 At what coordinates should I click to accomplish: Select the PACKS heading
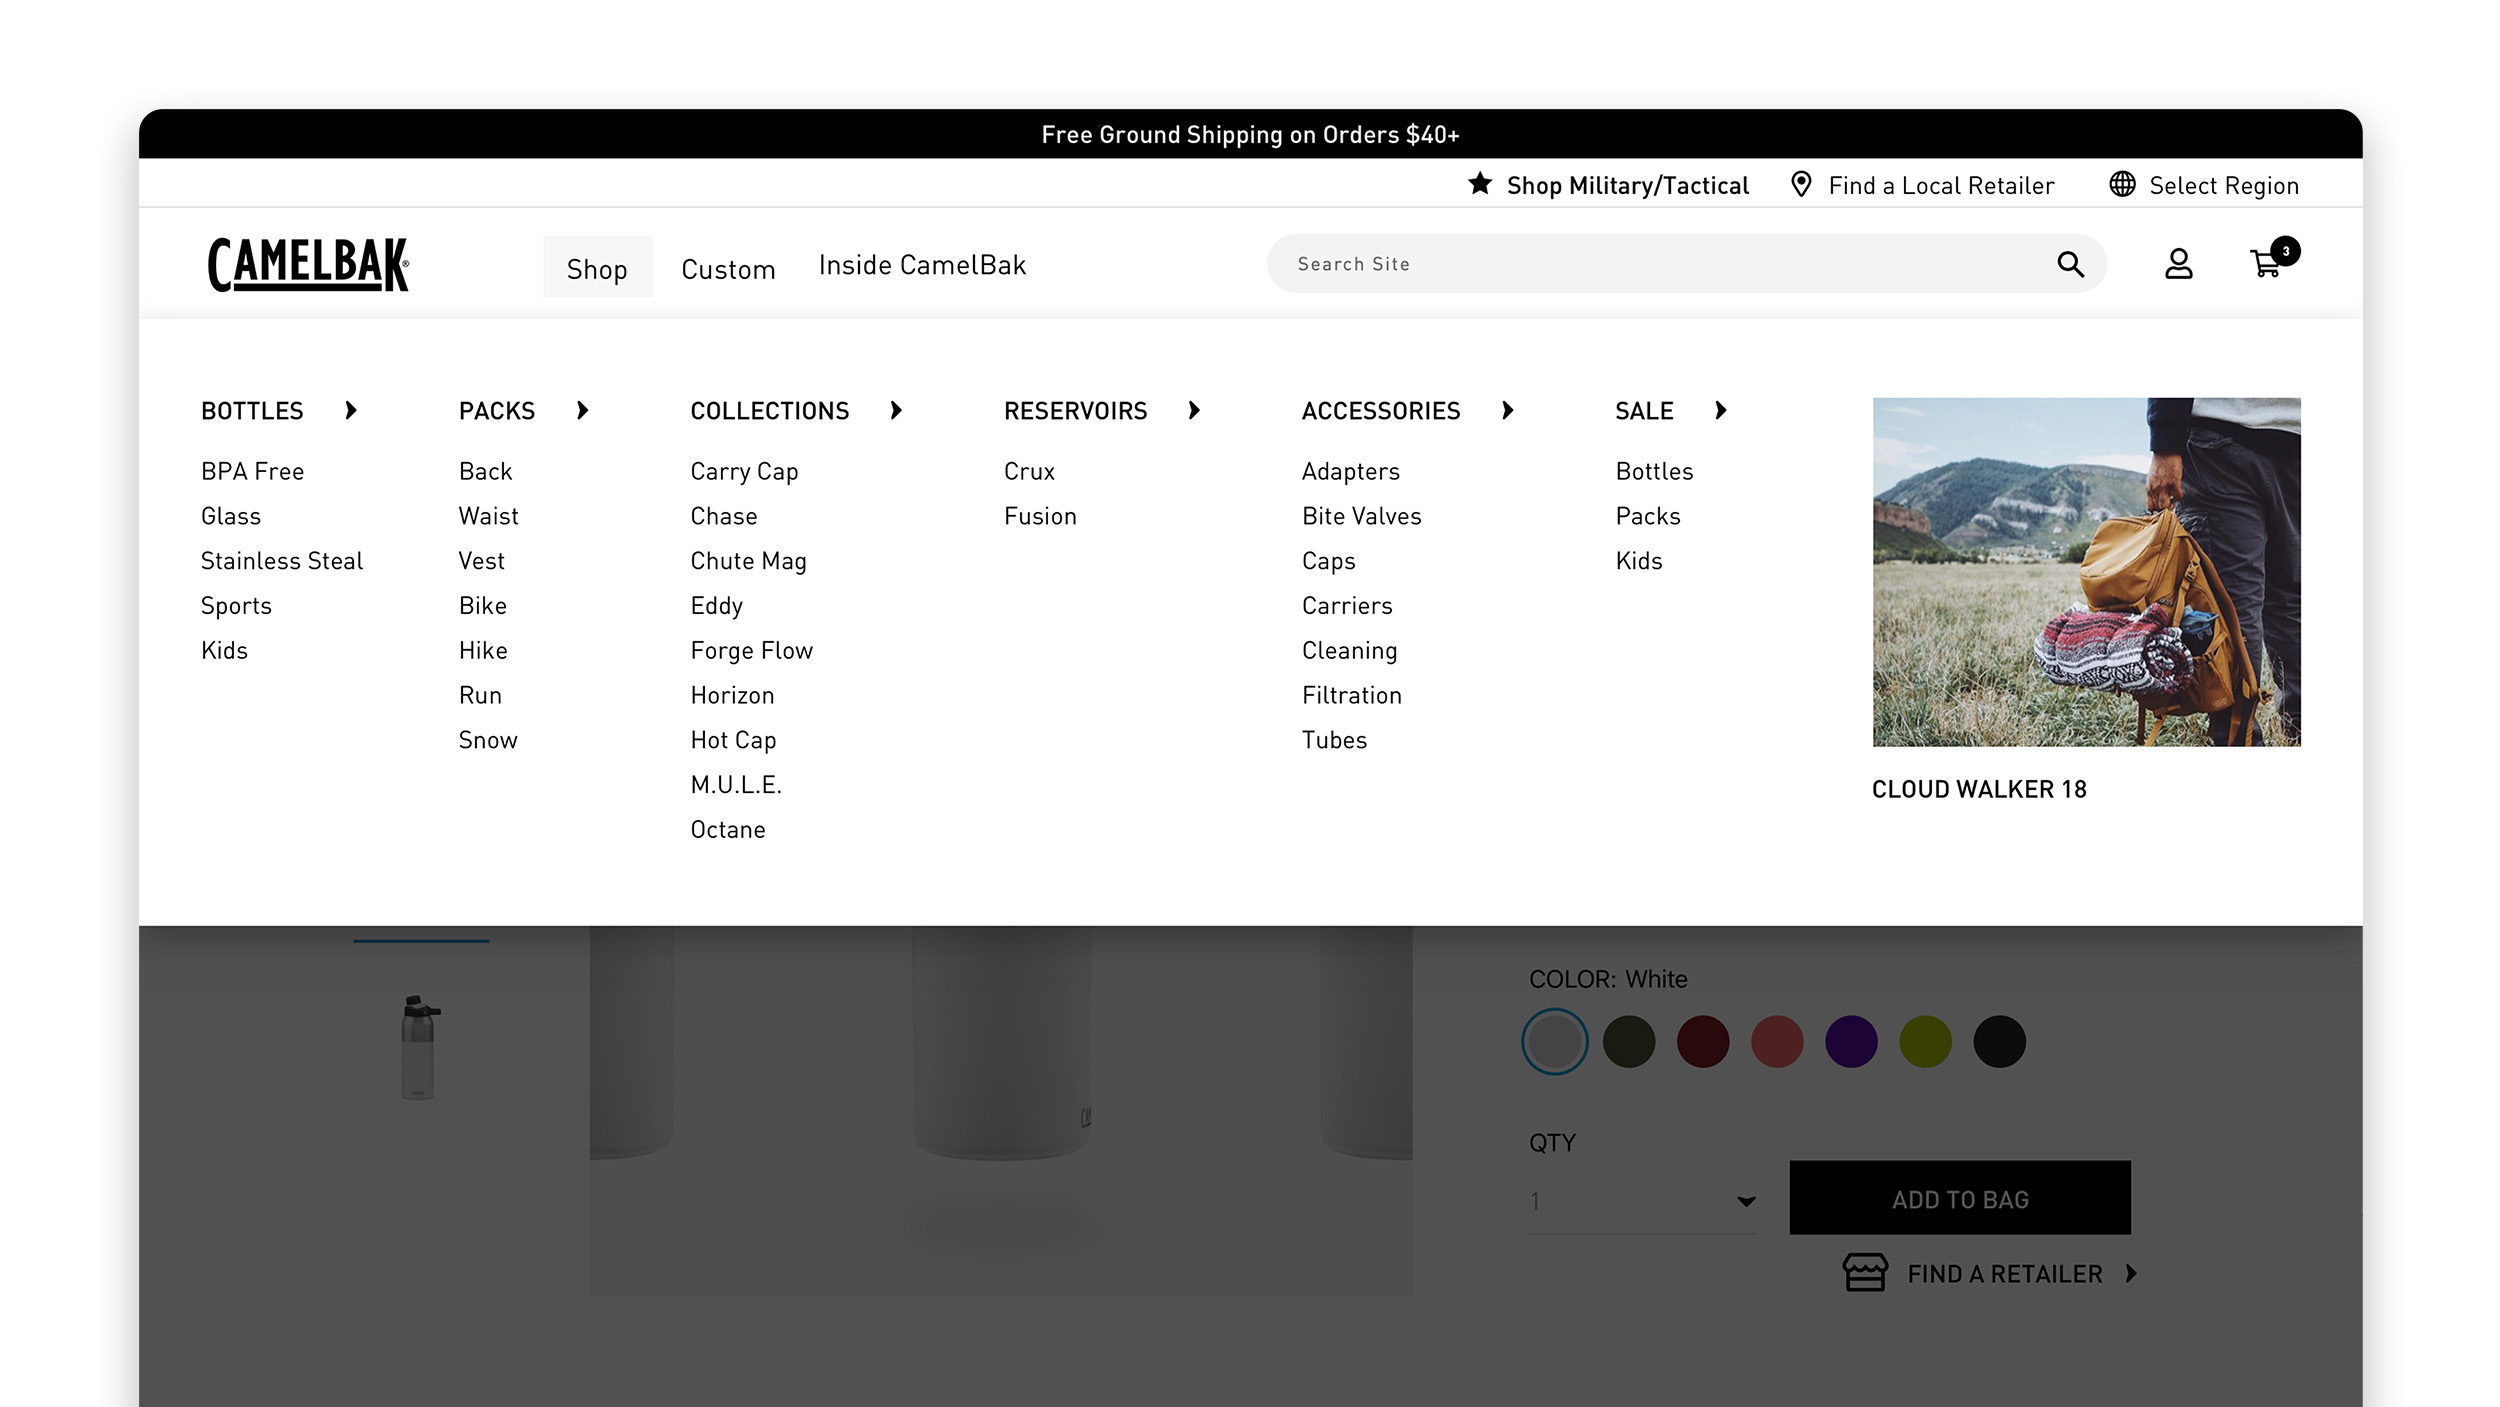click(497, 410)
